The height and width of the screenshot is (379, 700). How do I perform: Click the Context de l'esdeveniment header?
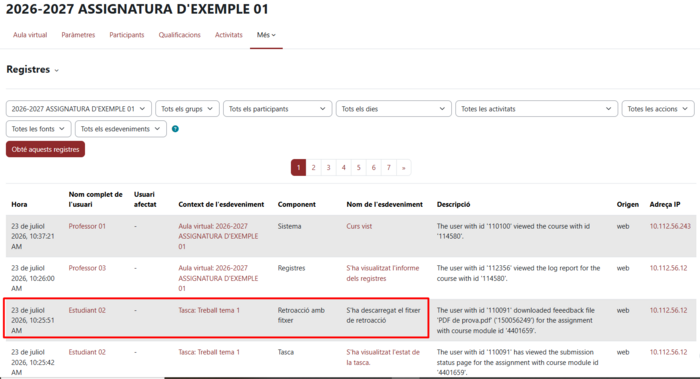tap(221, 204)
